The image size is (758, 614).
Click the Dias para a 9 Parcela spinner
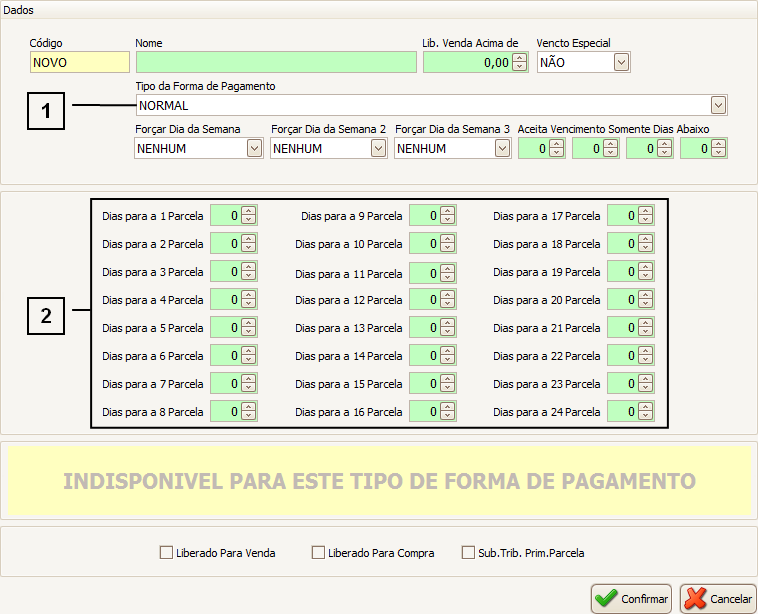425,215
